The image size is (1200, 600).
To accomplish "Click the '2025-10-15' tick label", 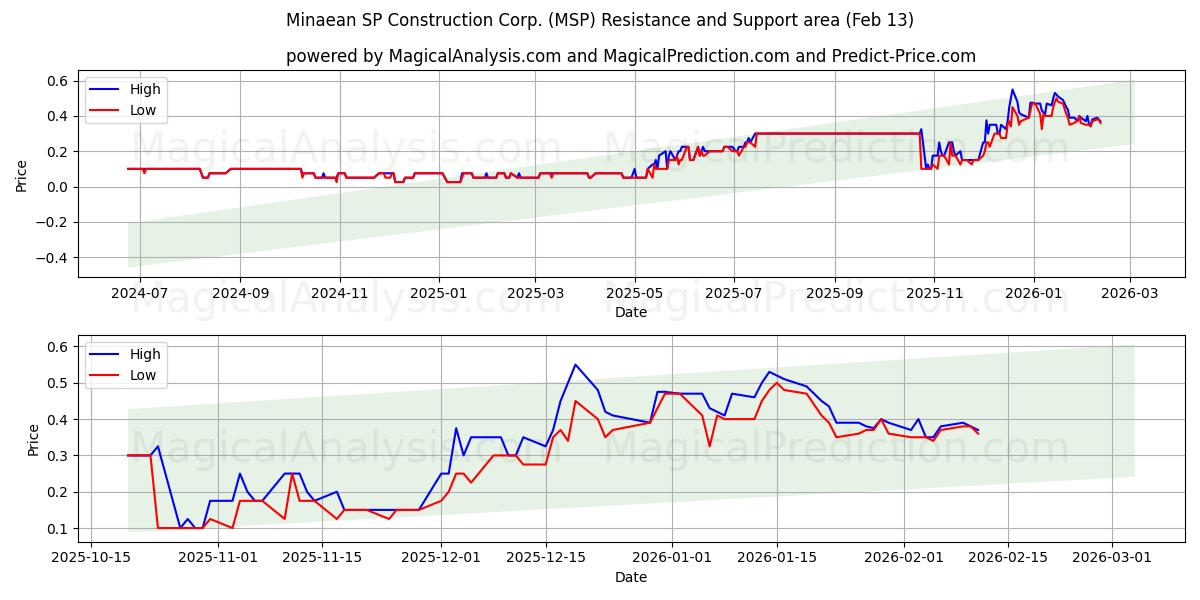I will 91,558.
